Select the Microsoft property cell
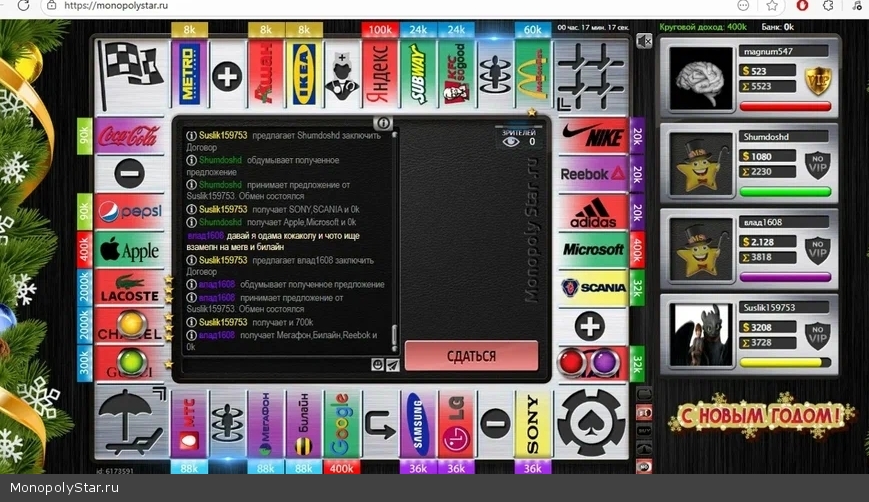869x502 pixels. pos(592,250)
